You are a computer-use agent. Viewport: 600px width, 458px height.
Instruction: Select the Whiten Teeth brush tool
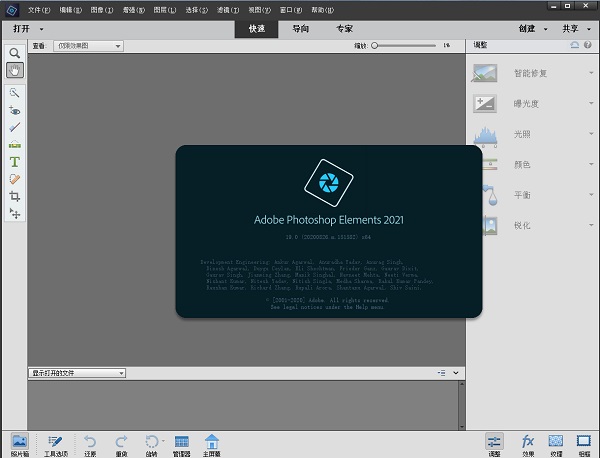point(15,127)
